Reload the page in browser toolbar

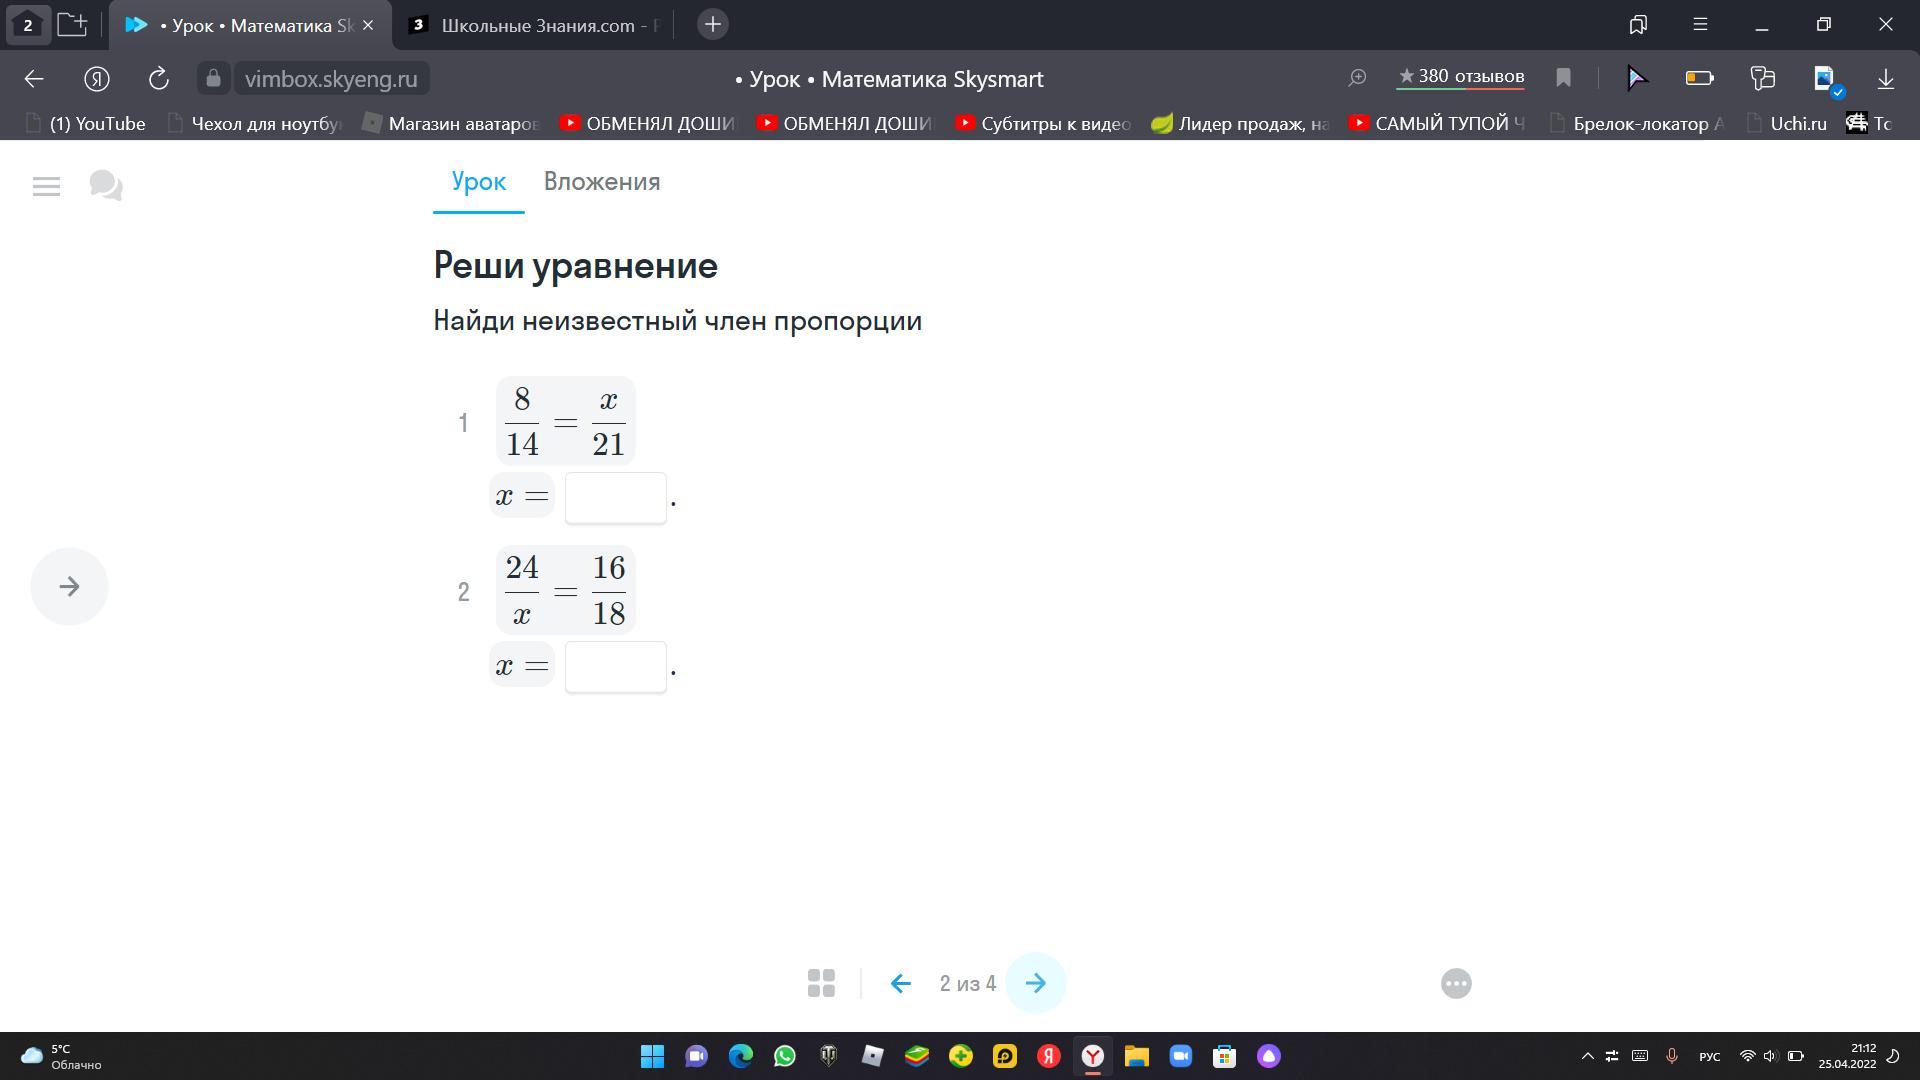[x=158, y=79]
